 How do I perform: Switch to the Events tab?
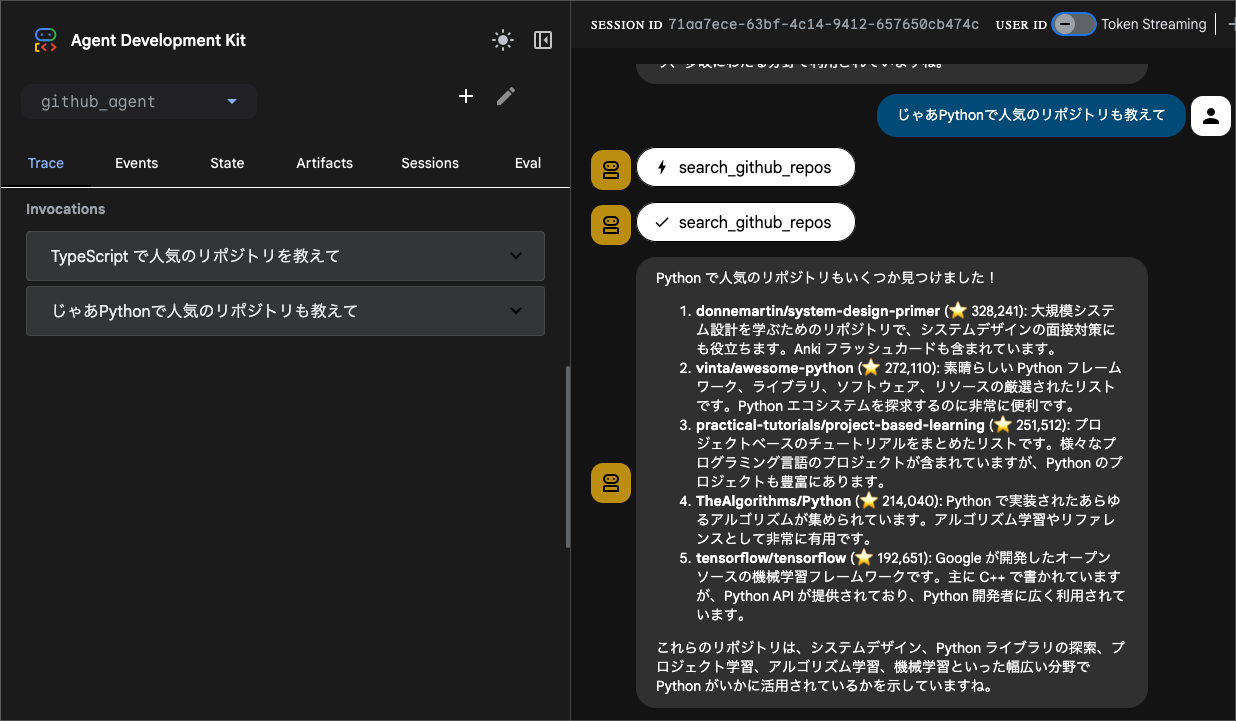pyautogui.click(x=136, y=163)
